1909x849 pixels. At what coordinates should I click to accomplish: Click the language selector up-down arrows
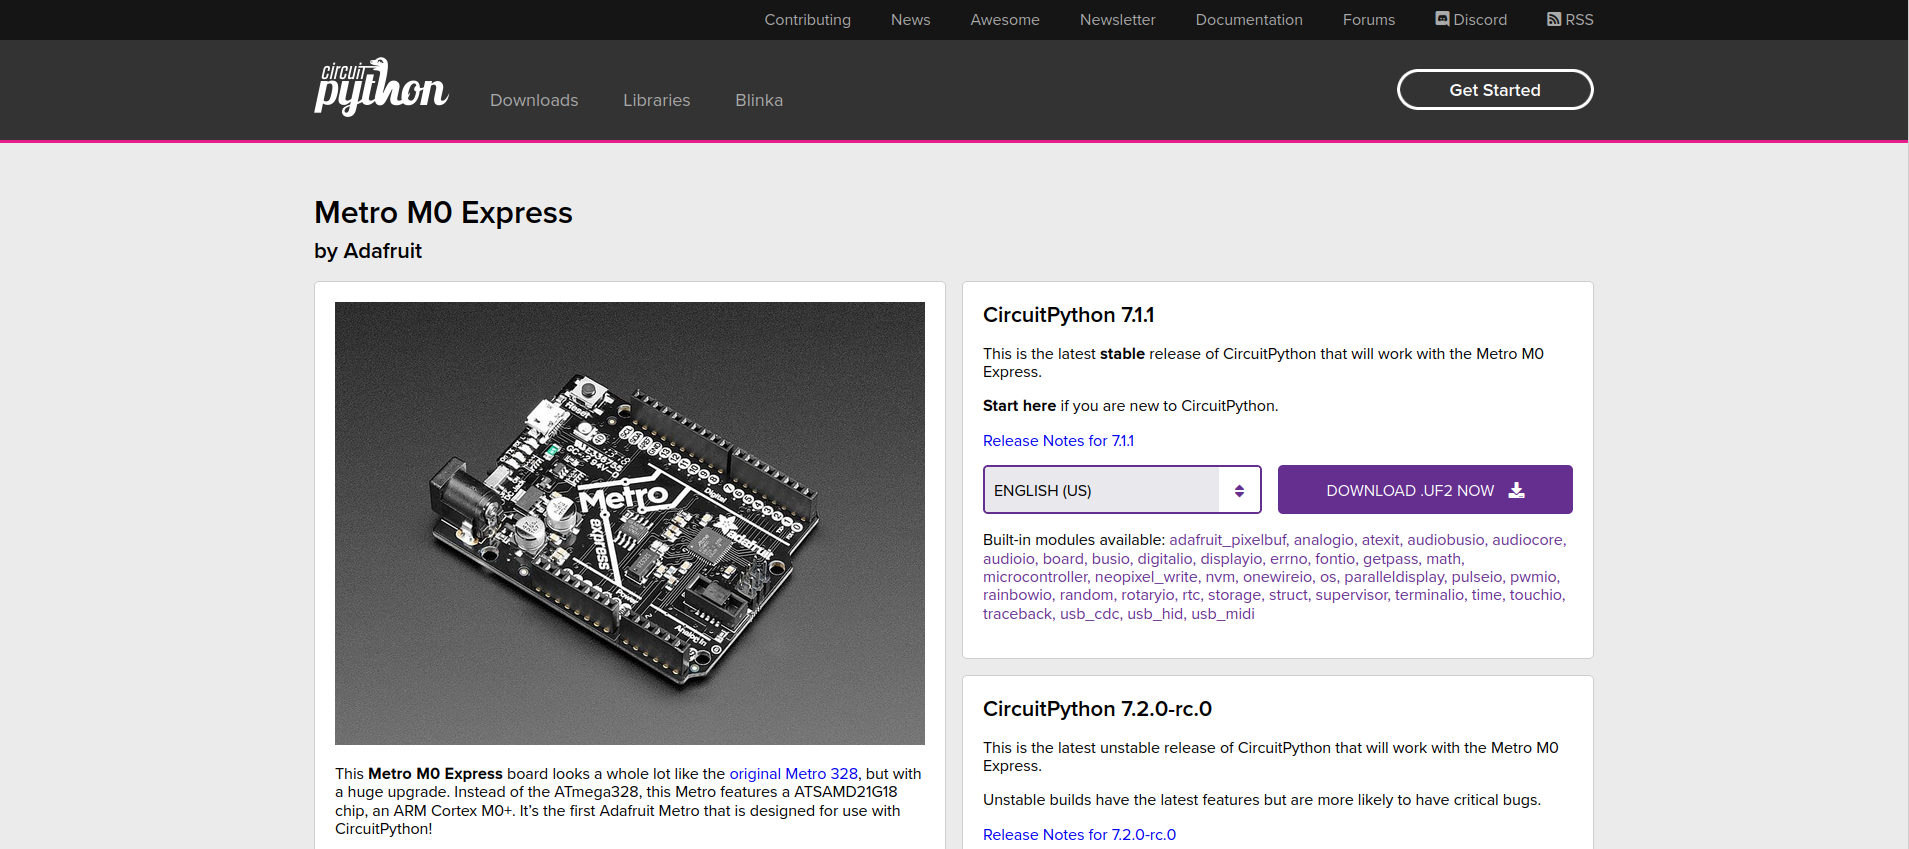[1239, 491]
